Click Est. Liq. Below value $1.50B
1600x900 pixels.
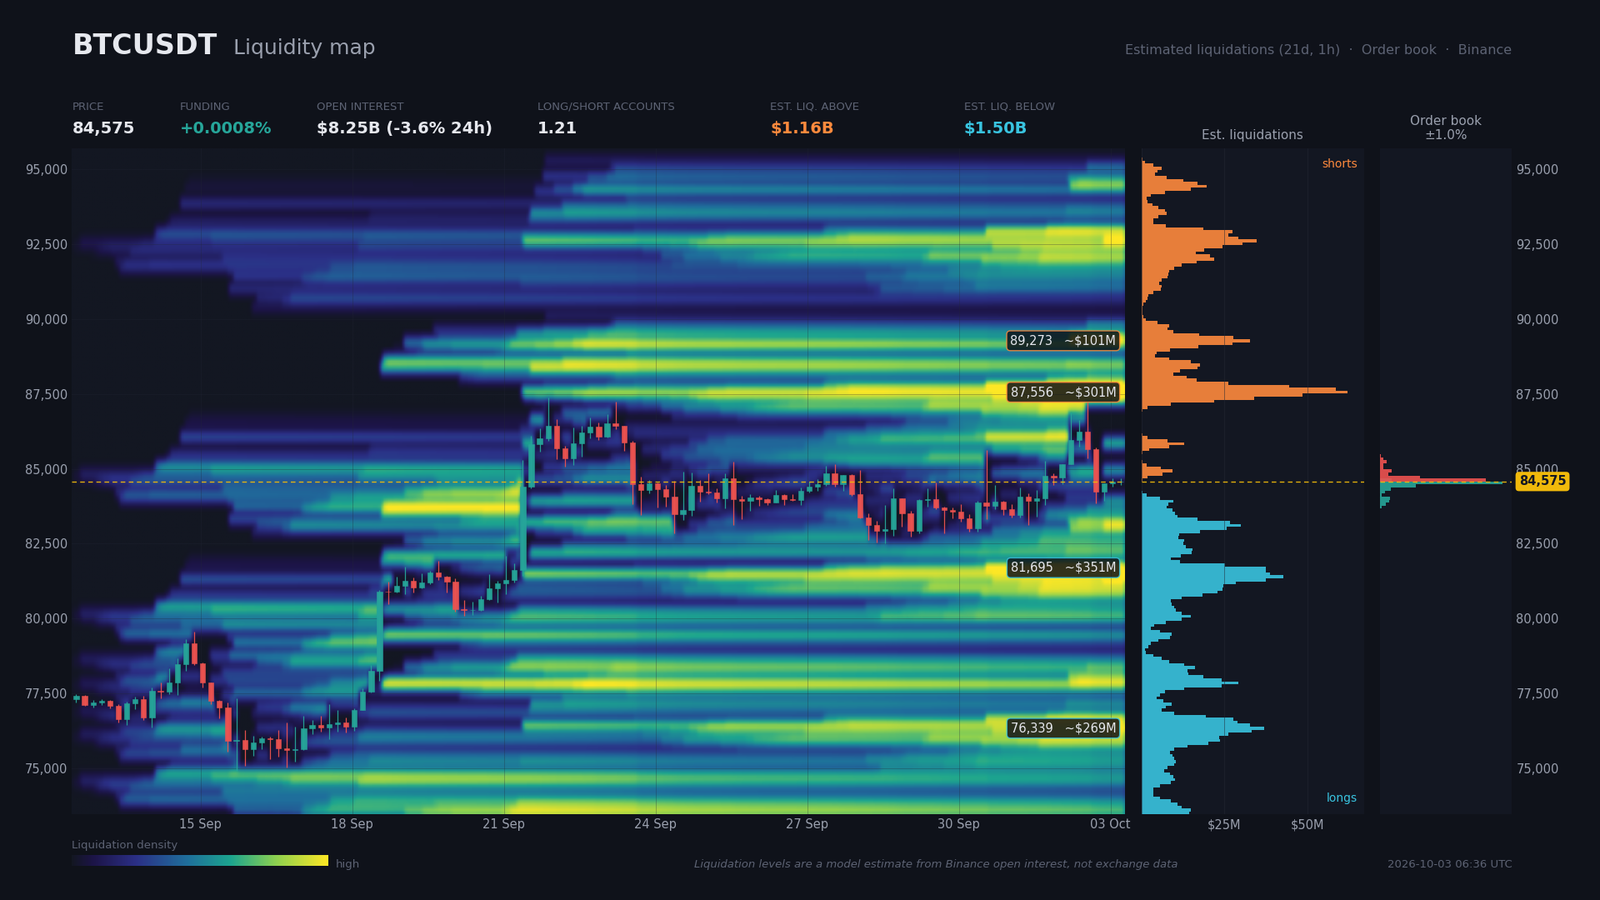click(x=995, y=128)
